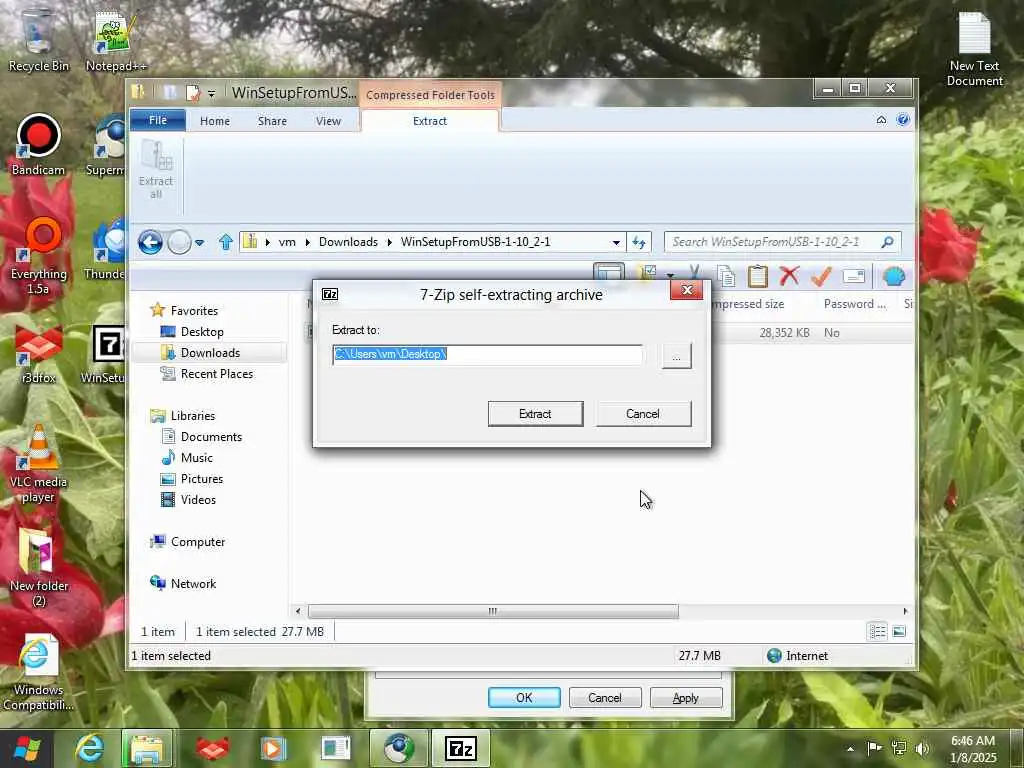Click the Properties card toolbar icon
Image resolution: width=1024 pixels, height=768 pixels.
coord(854,276)
